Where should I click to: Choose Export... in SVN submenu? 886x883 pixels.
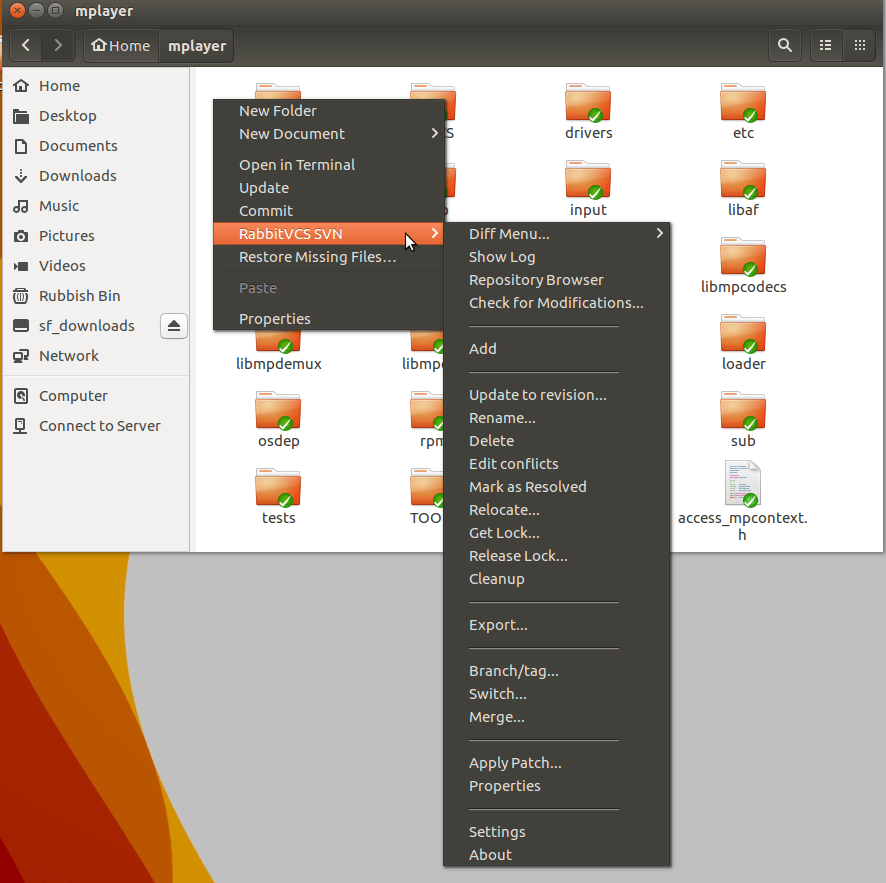(557, 625)
